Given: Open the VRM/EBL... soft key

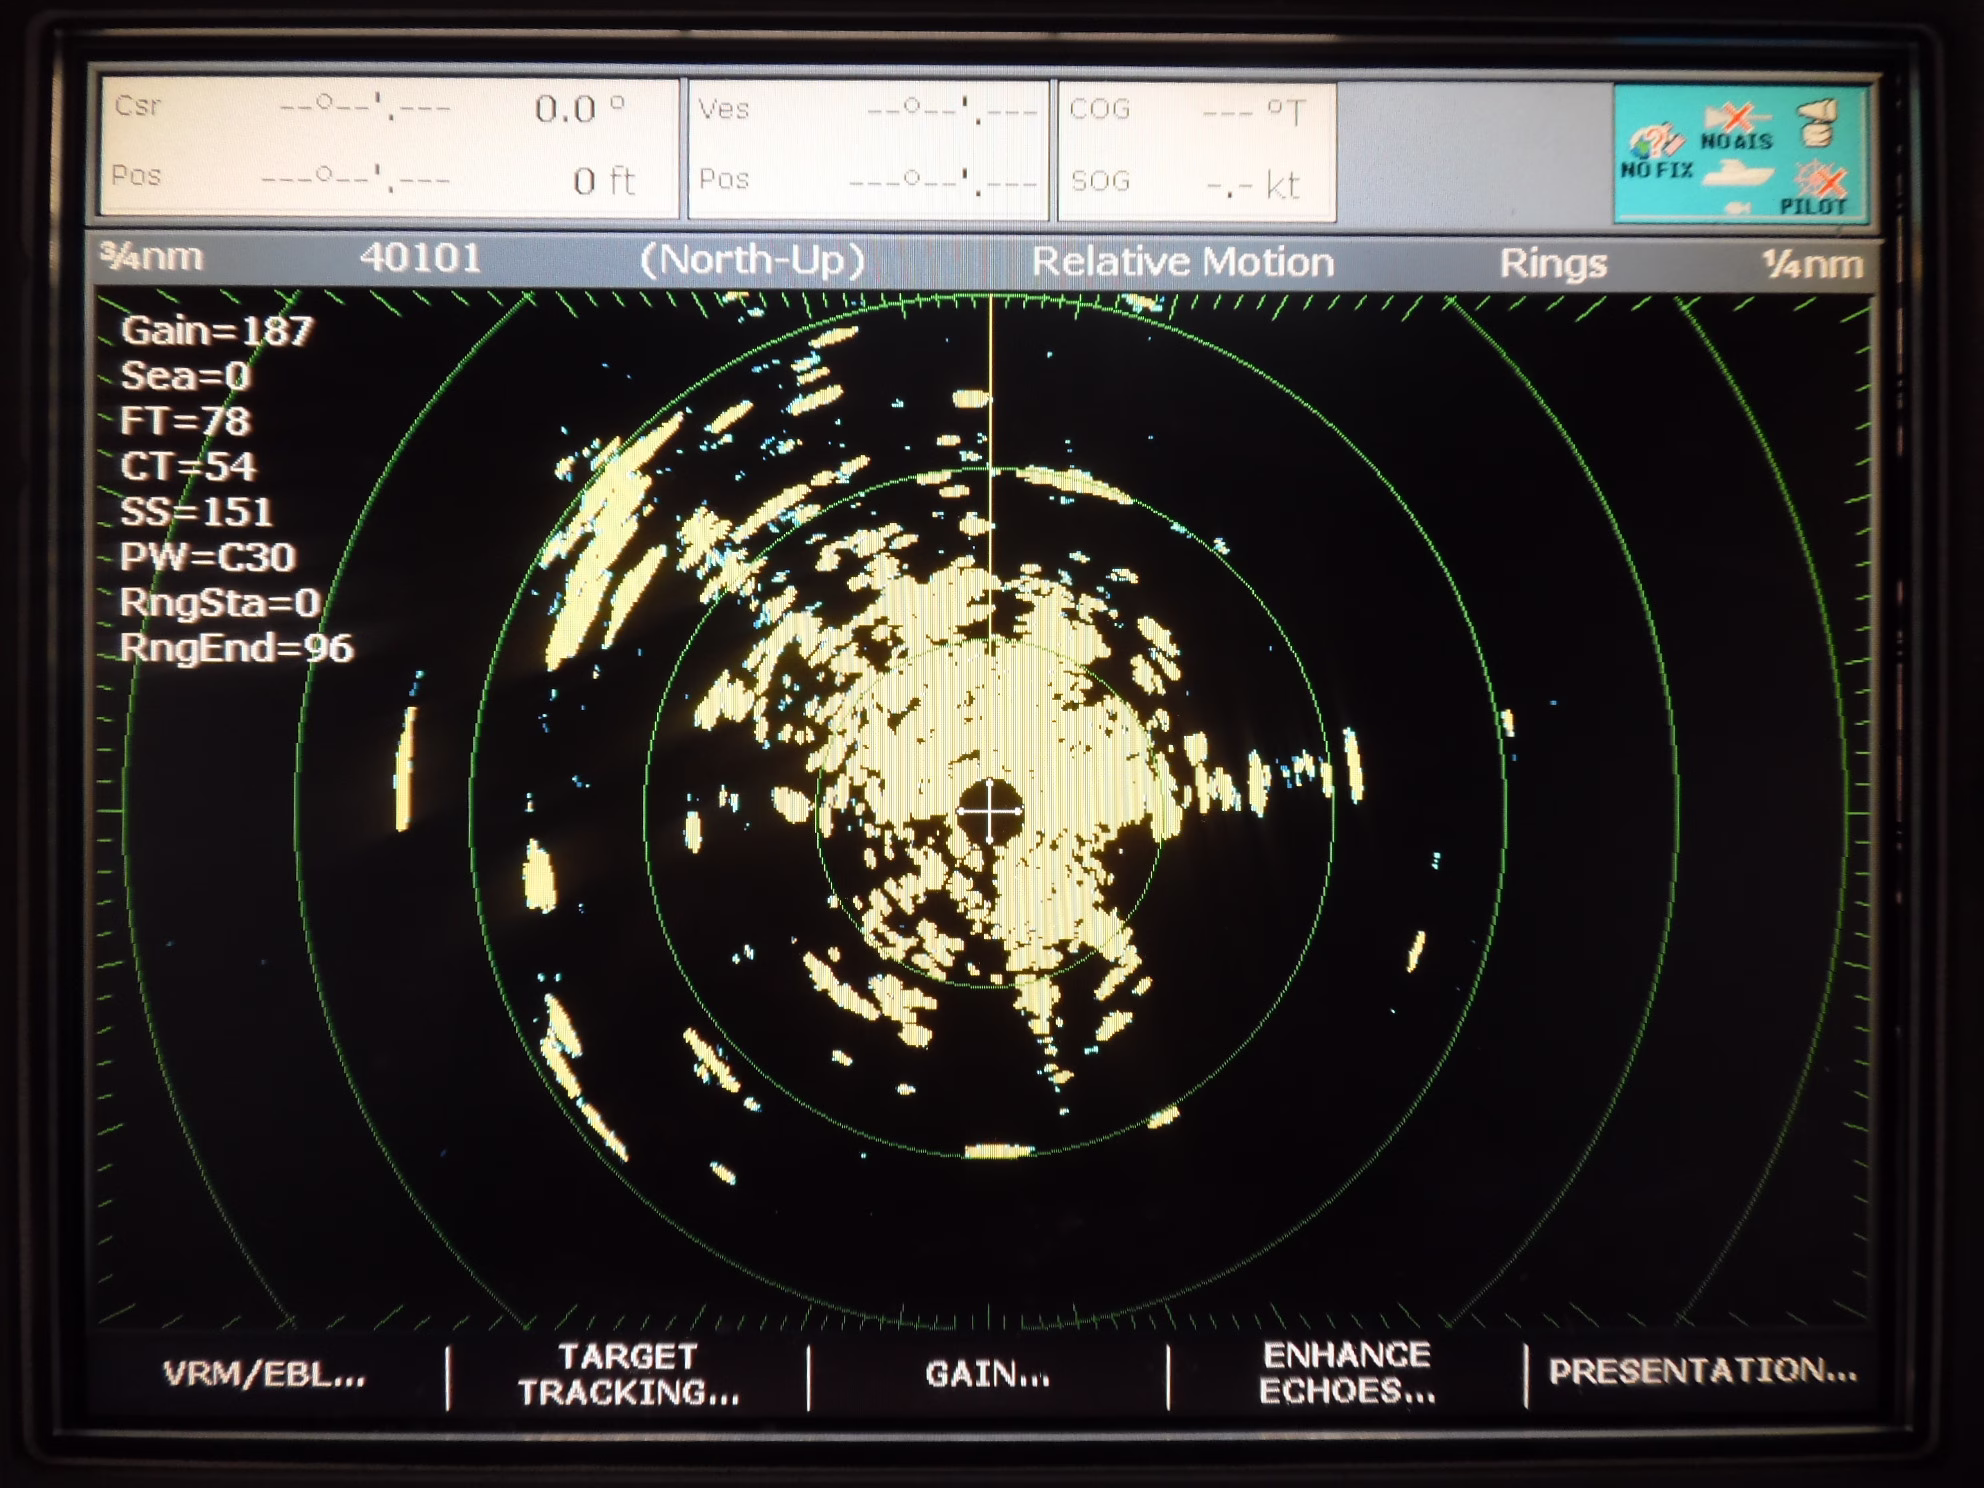Looking at the screenshot, I should coord(264,1375).
